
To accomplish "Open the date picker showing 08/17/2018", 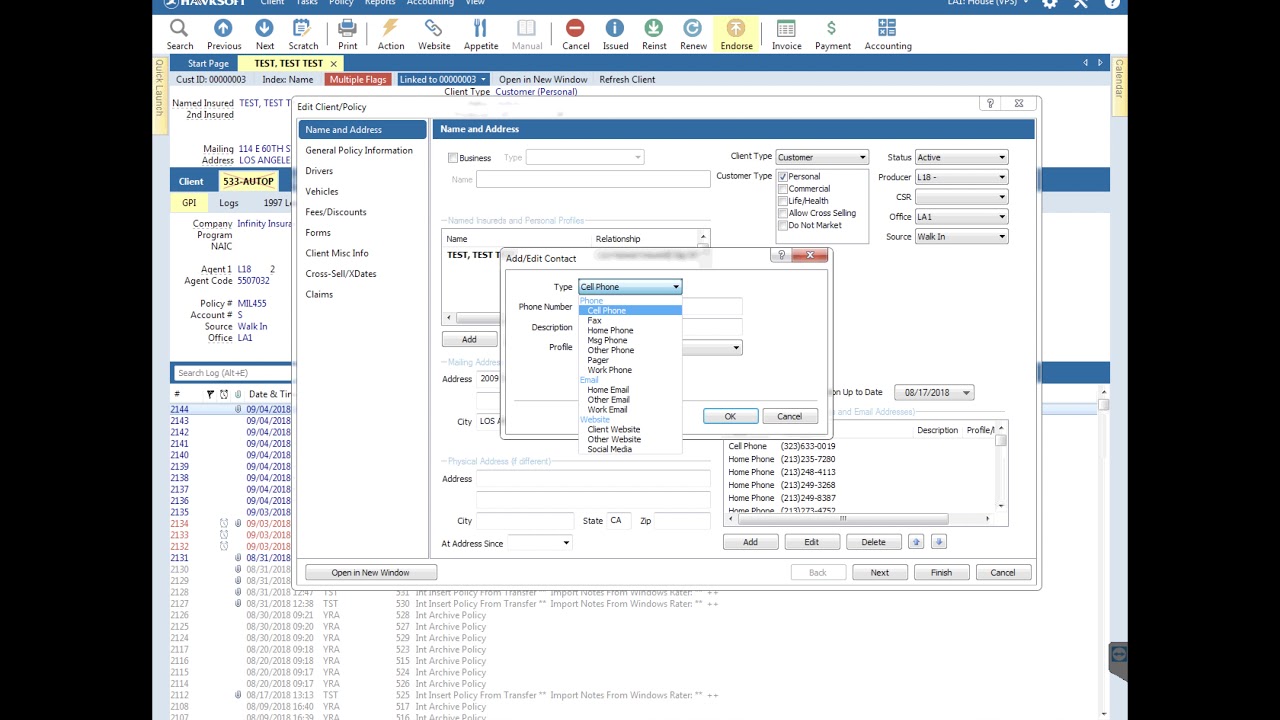I will [966, 393].
